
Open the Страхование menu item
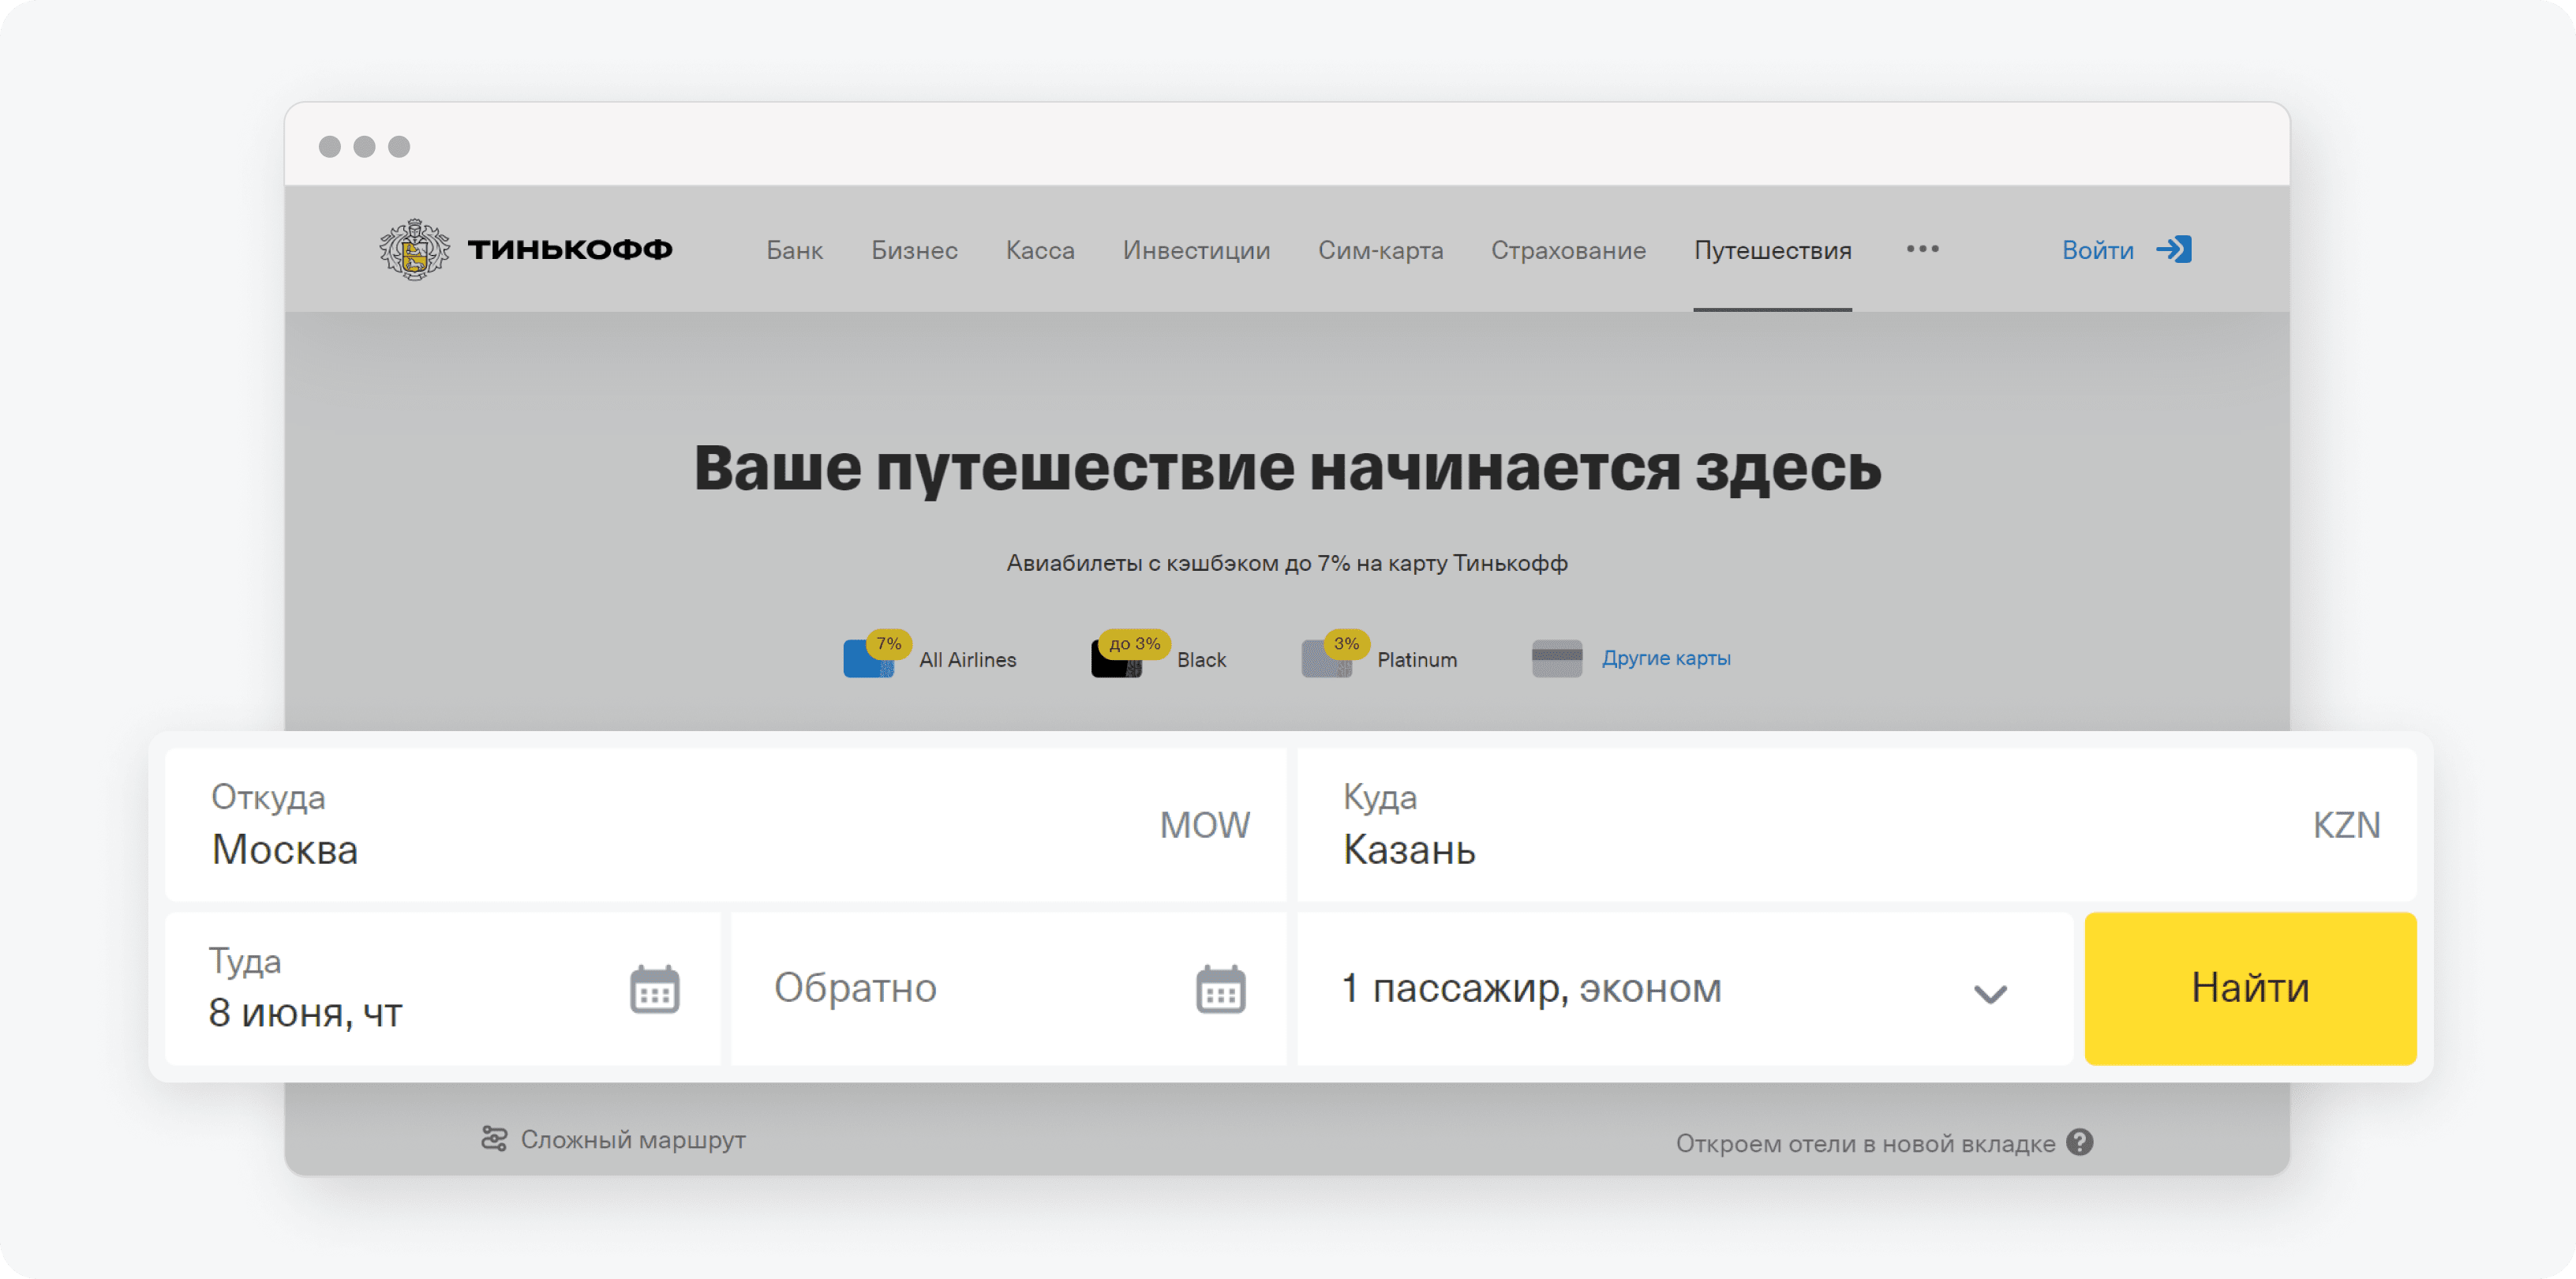point(1568,250)
